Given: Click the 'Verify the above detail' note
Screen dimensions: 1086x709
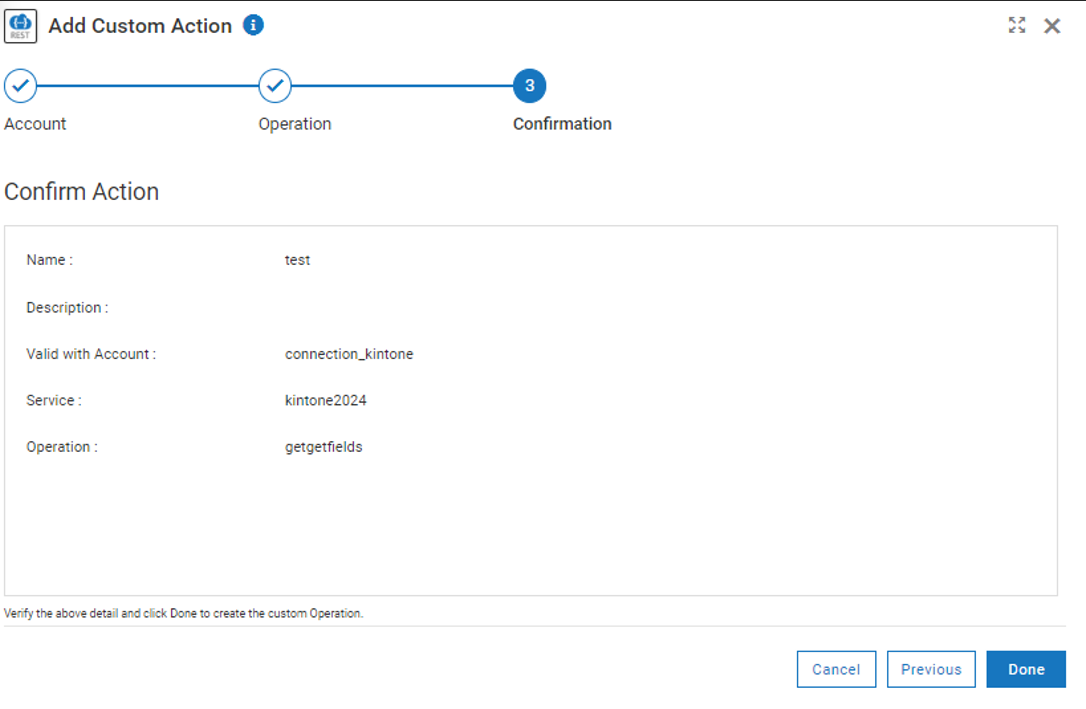Looking at the screenshot, I should tap(184, 613).
